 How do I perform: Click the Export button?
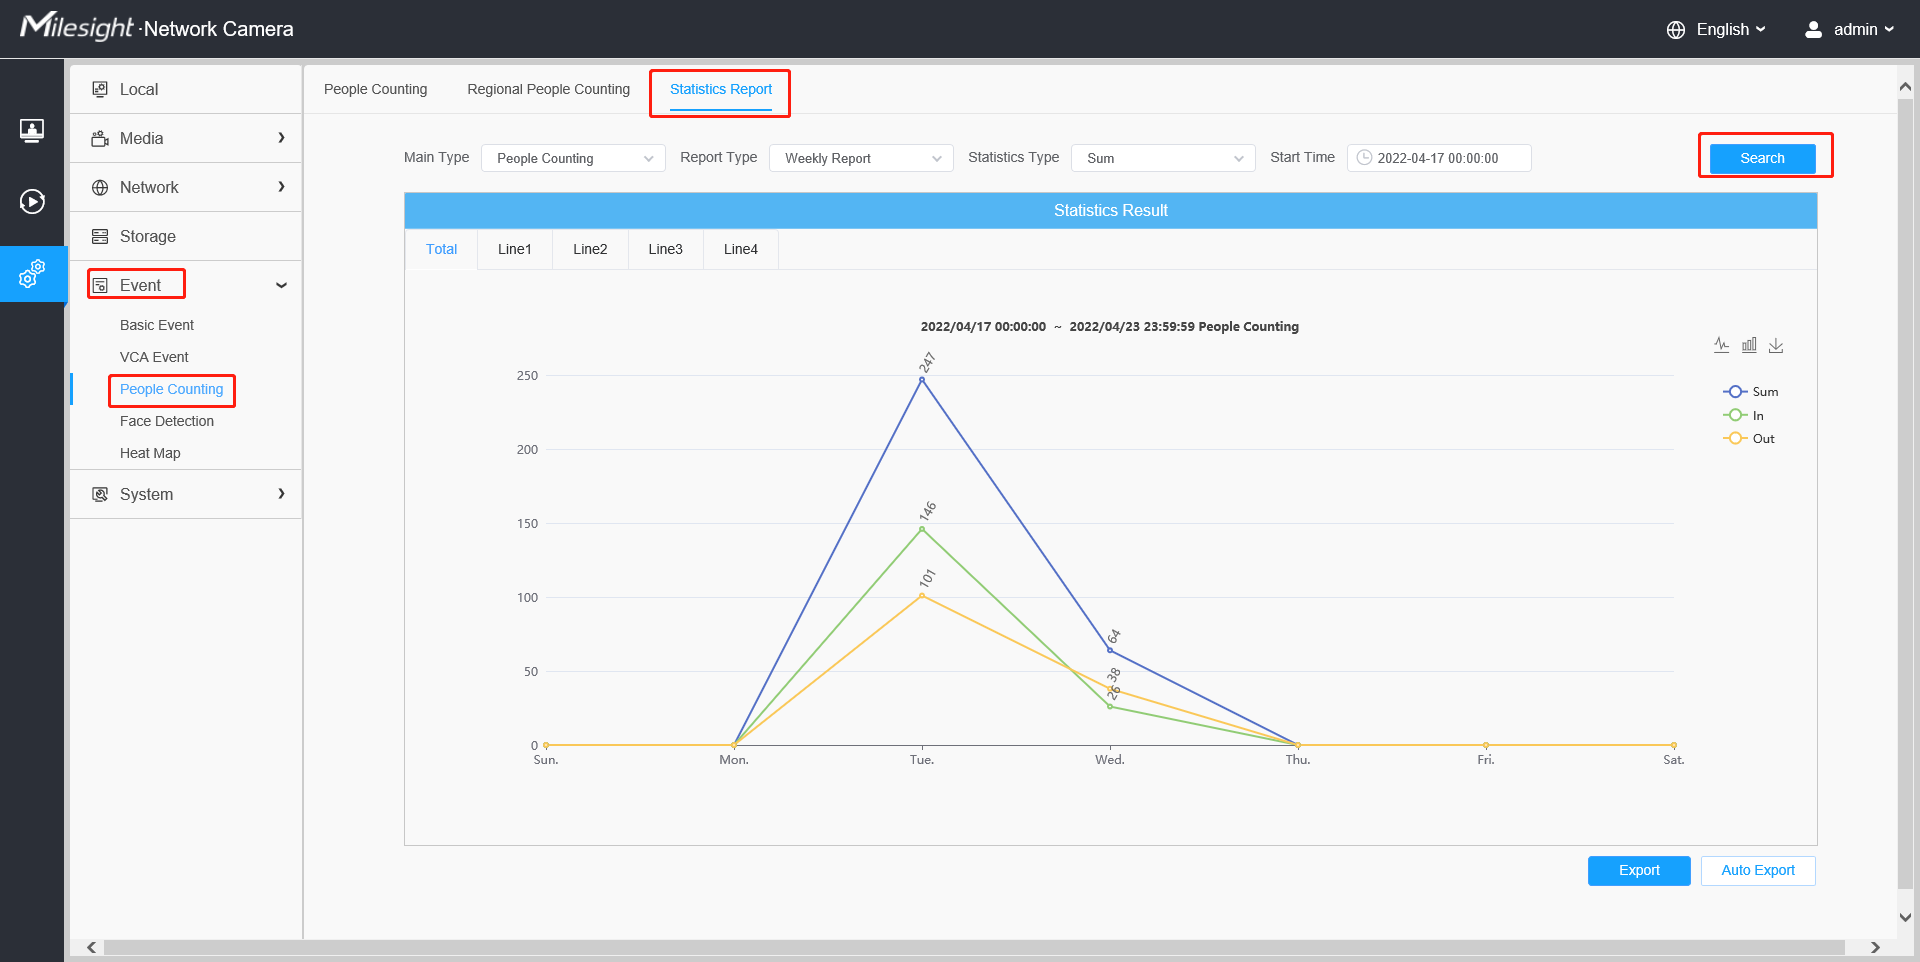pos(1639,870)
